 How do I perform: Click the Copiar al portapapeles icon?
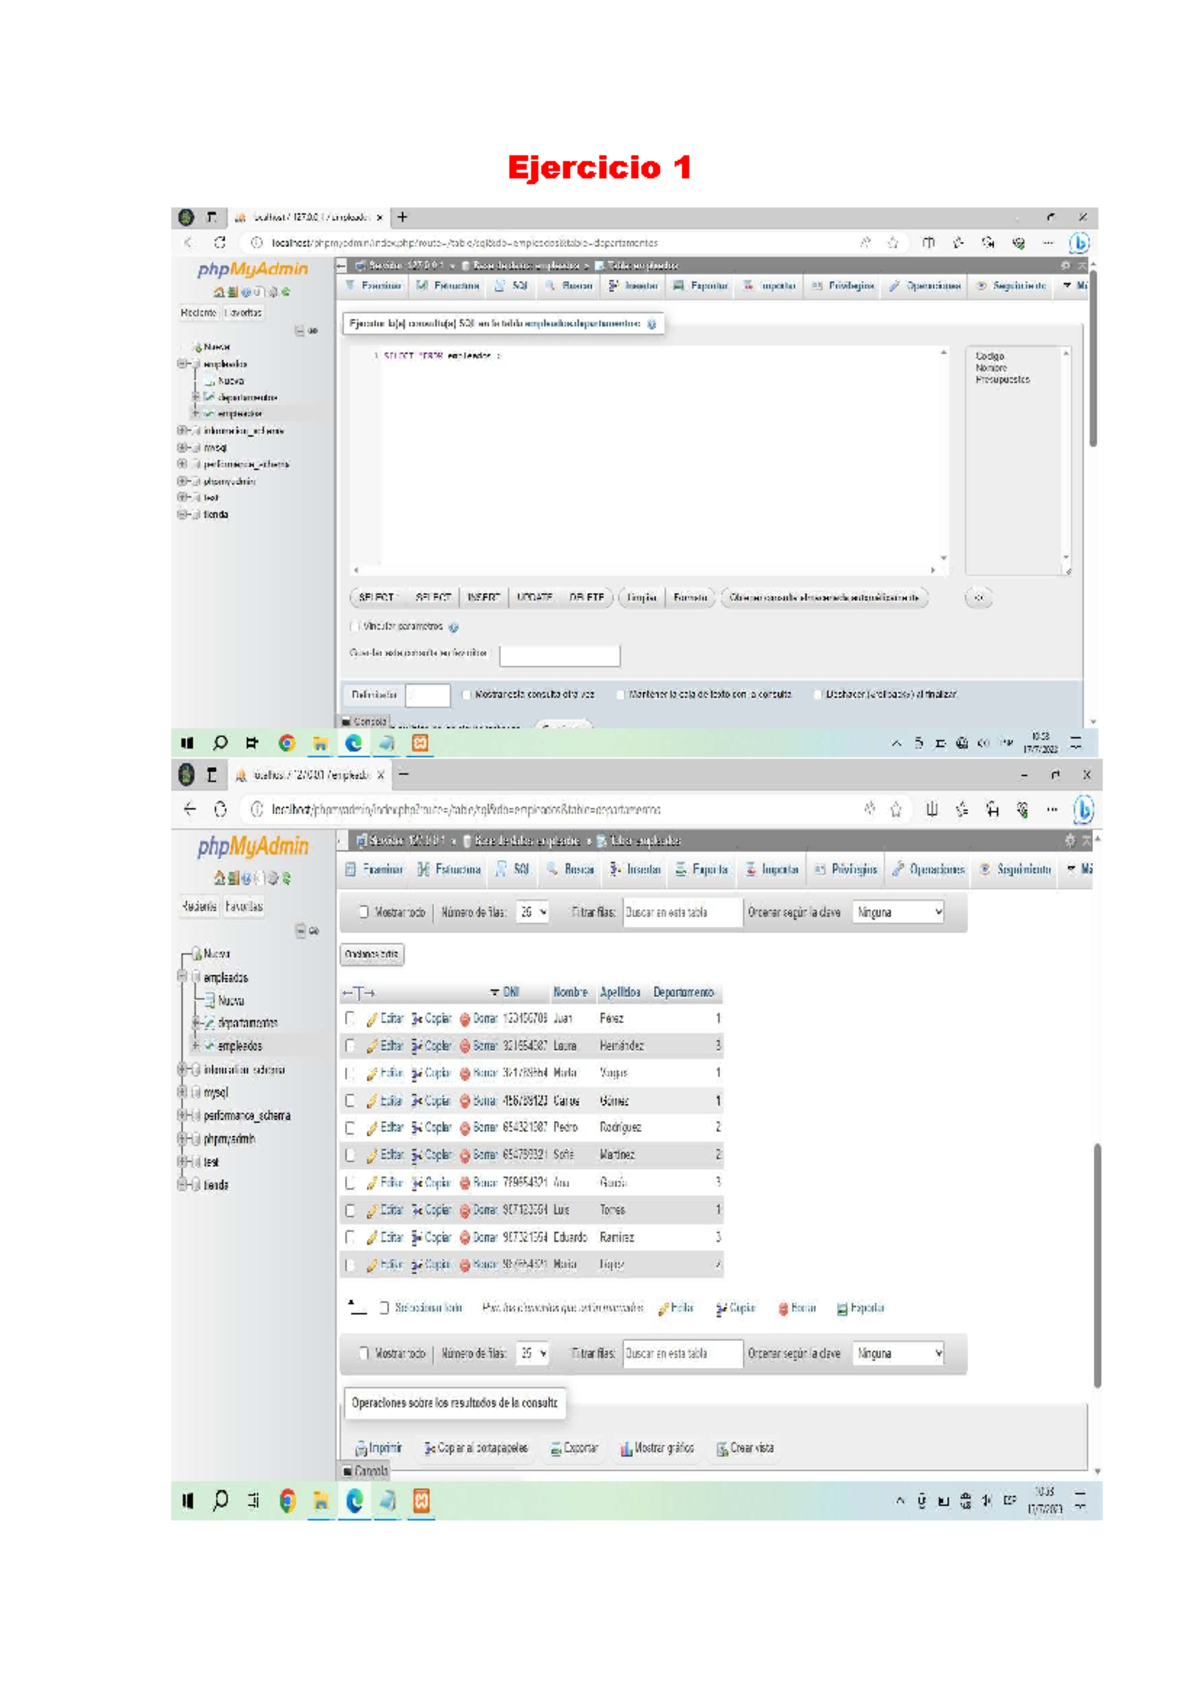(430, 1448)
